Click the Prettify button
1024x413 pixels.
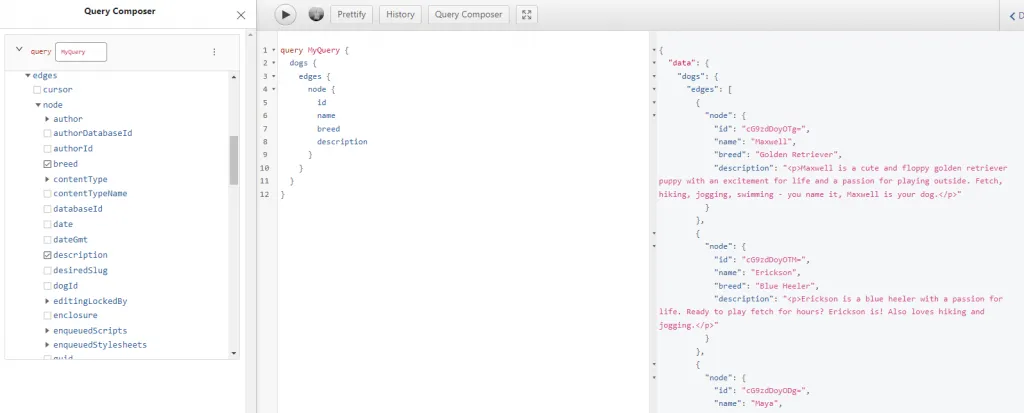pyautogui.click(x=351, y=15)
